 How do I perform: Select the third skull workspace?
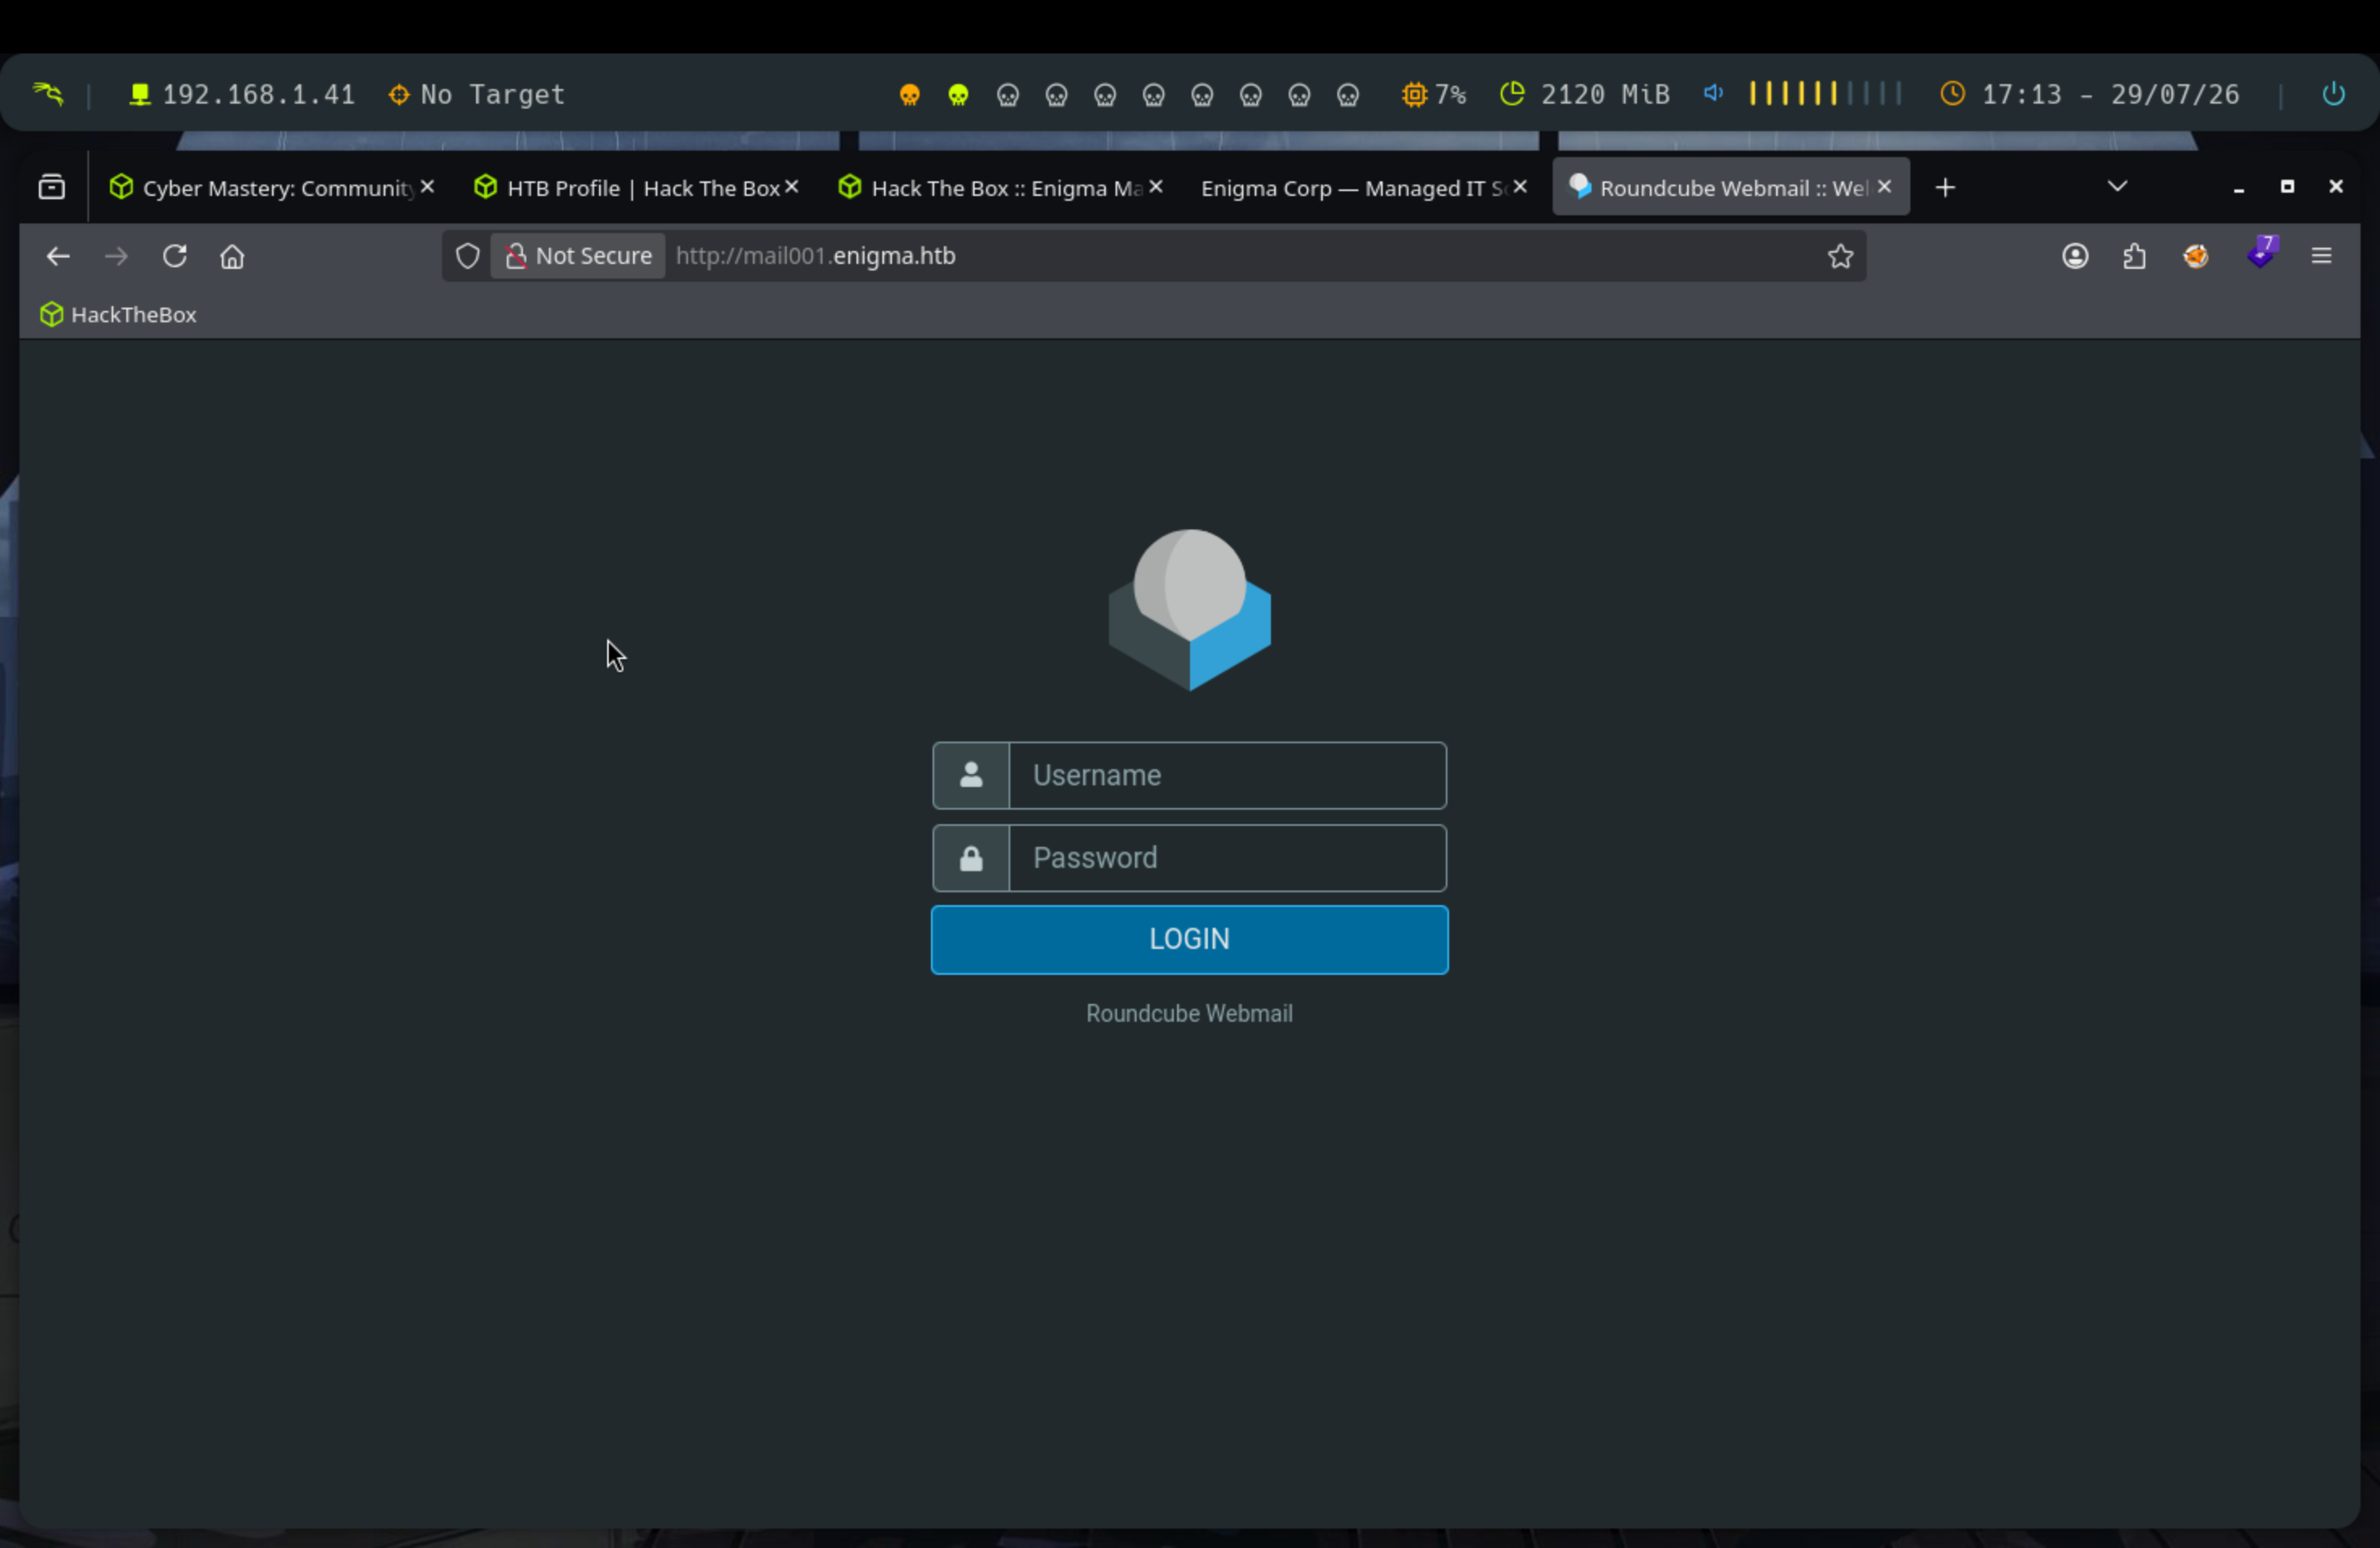point(1007,95)
